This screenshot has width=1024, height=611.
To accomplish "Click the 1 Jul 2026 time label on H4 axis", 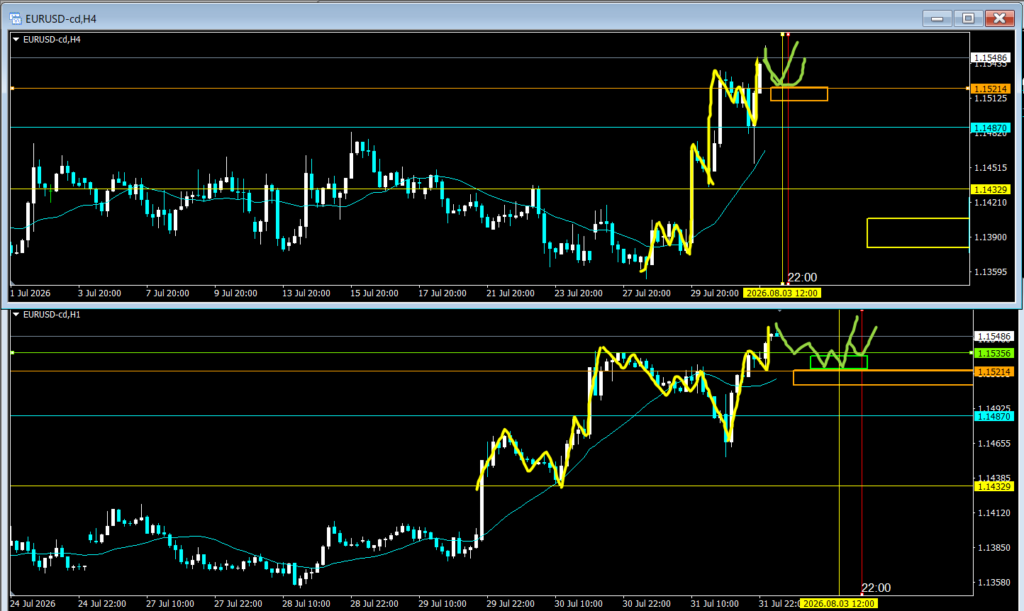I will 31,293.
